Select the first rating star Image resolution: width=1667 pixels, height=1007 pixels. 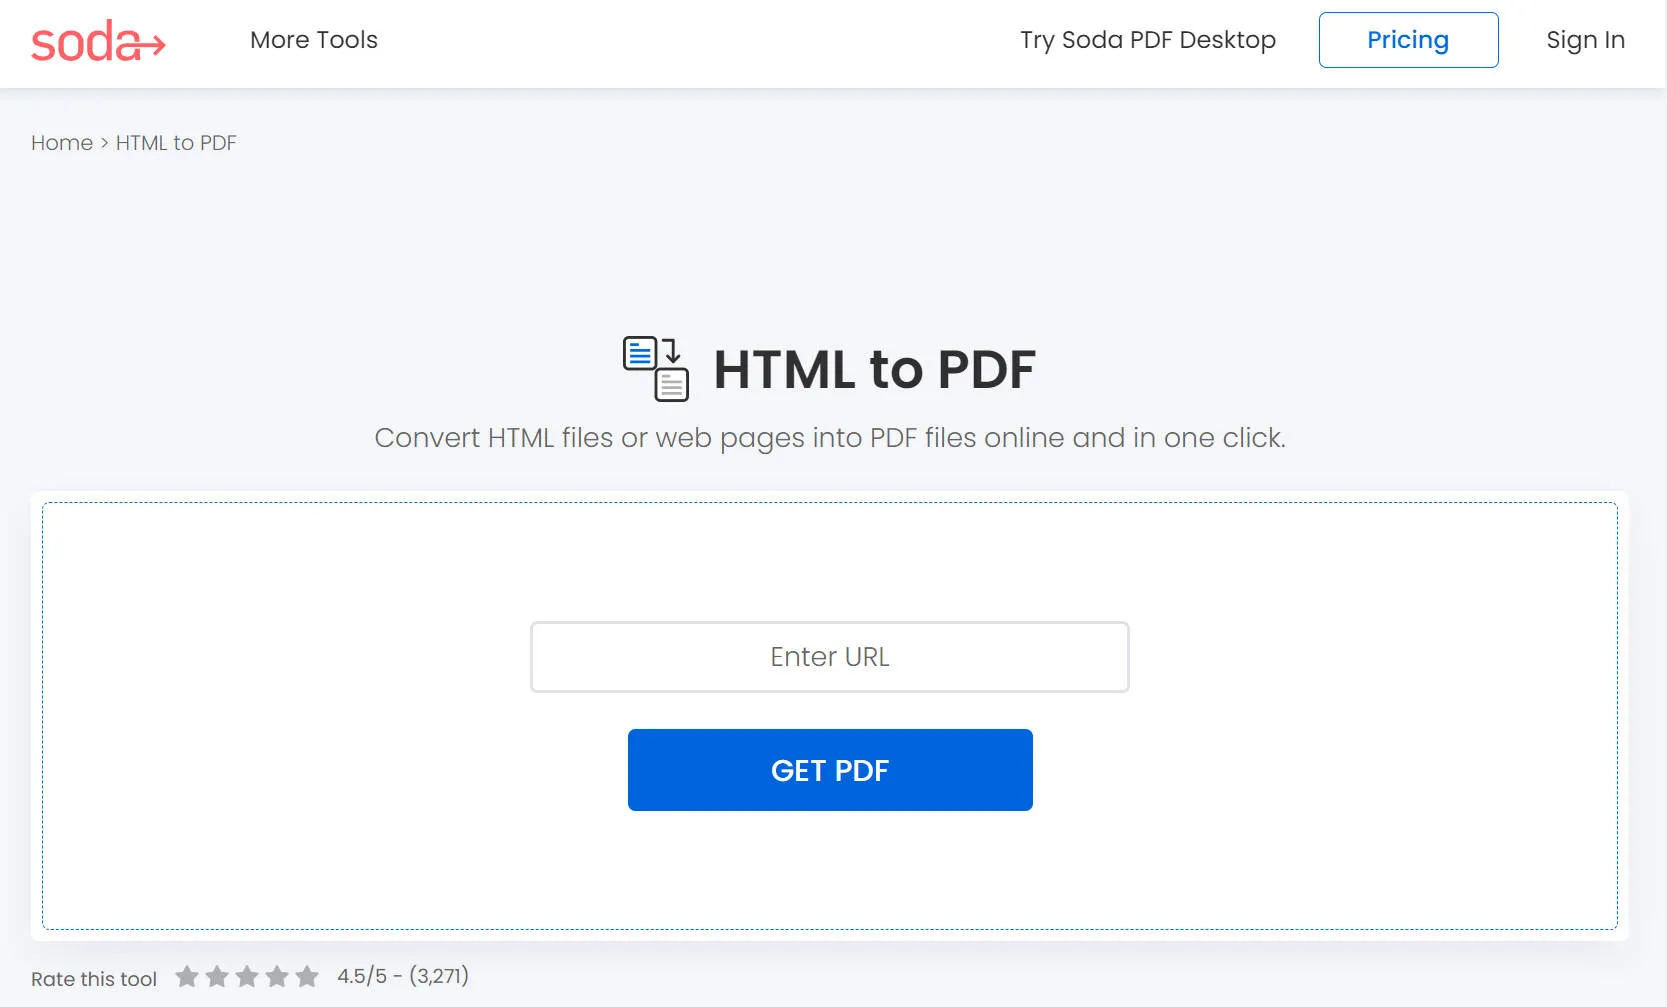(186, 975)
